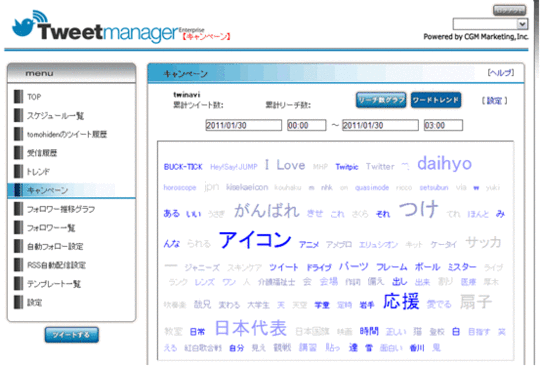Click the end time field 03:00
This screenshot has height=366, width=540.
[x=443, y=125]
